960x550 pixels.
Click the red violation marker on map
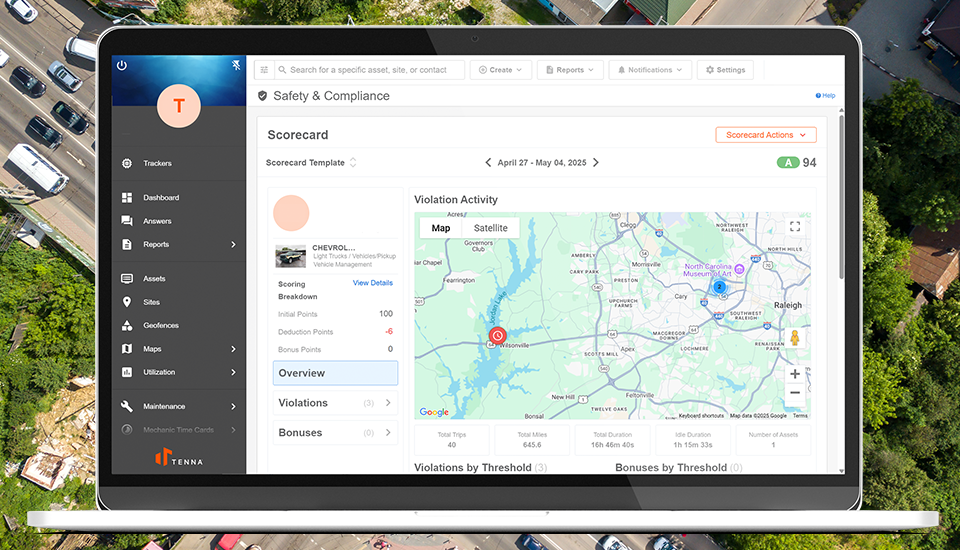tap(497, 336)
